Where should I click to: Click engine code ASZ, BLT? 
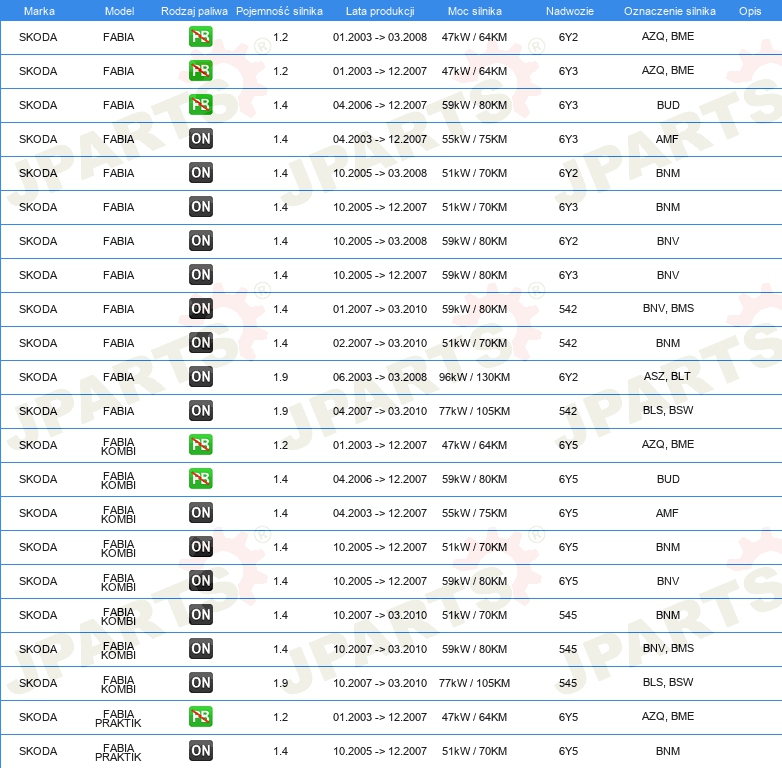[x=667, y=376]
